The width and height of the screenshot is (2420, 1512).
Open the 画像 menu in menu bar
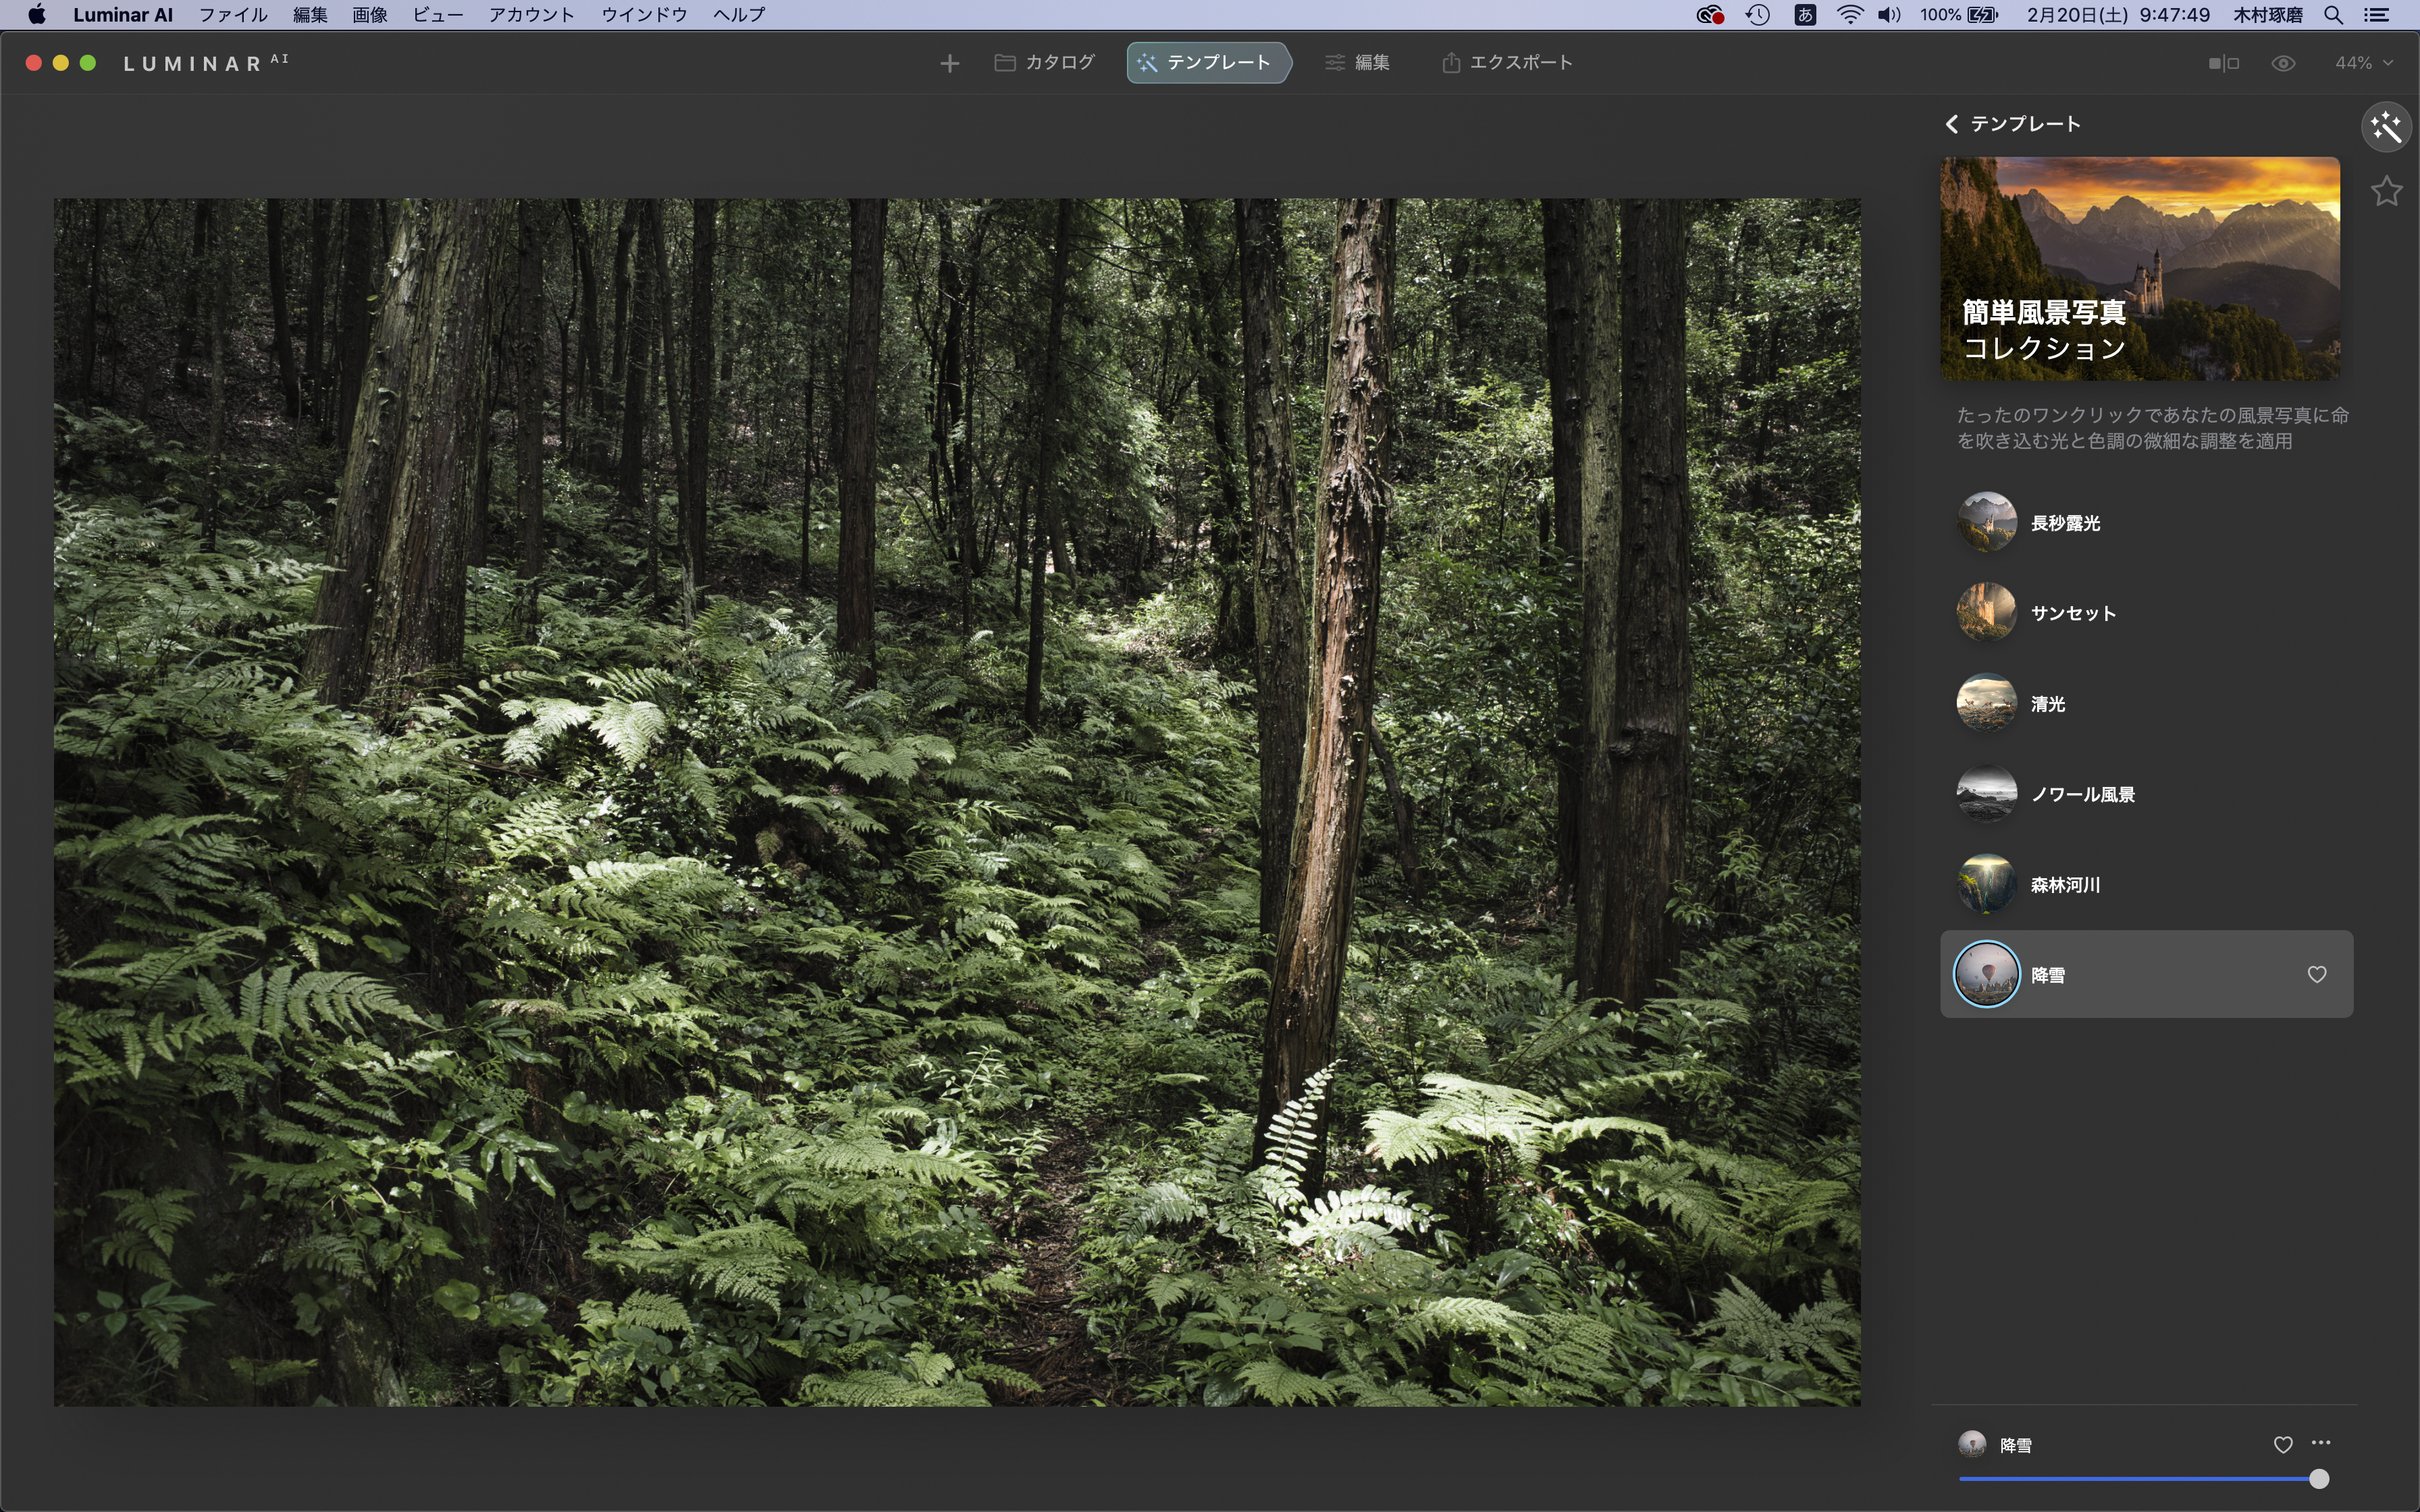[x=369, y=15]
